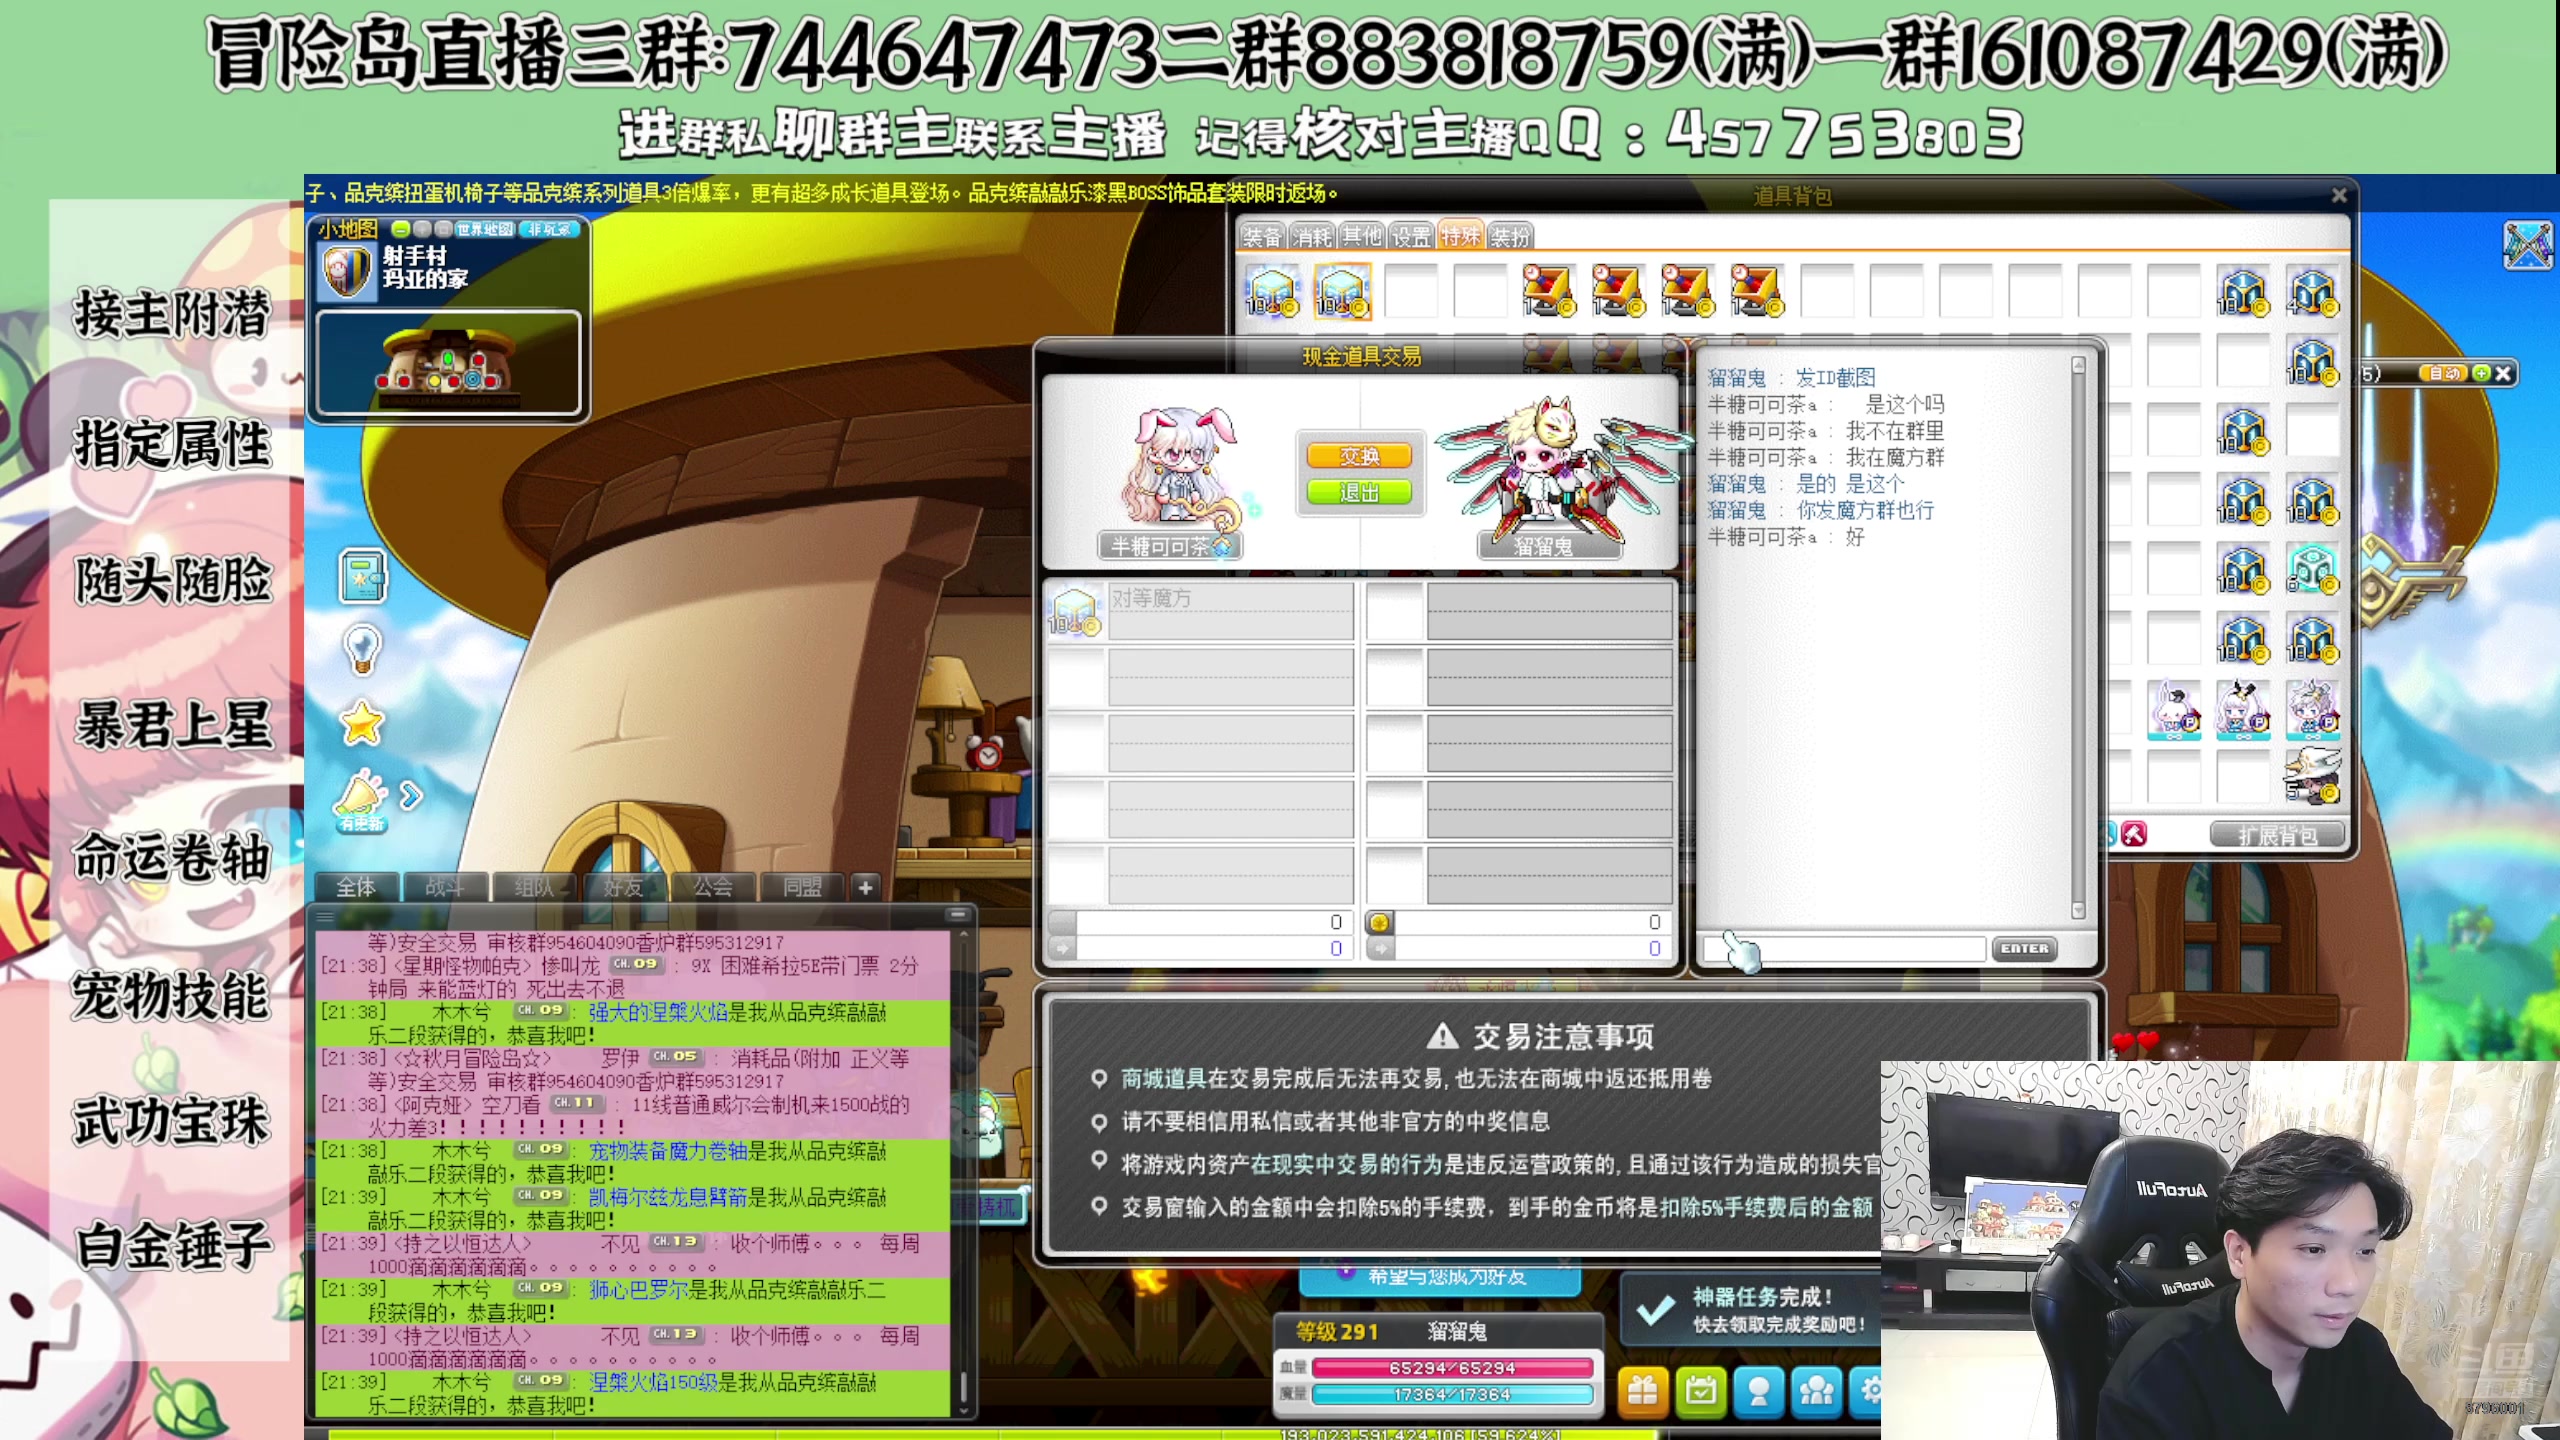Collapse the chat window minimize bar
Viewport: 2560px width, 1440px height.
(x=957, y=914)
